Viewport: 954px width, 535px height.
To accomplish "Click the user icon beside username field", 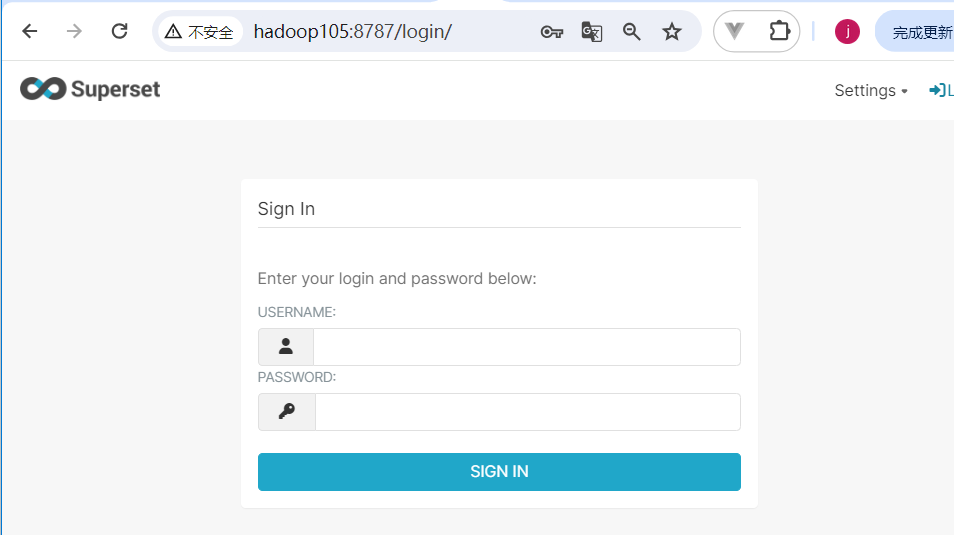I will point(286,347).
